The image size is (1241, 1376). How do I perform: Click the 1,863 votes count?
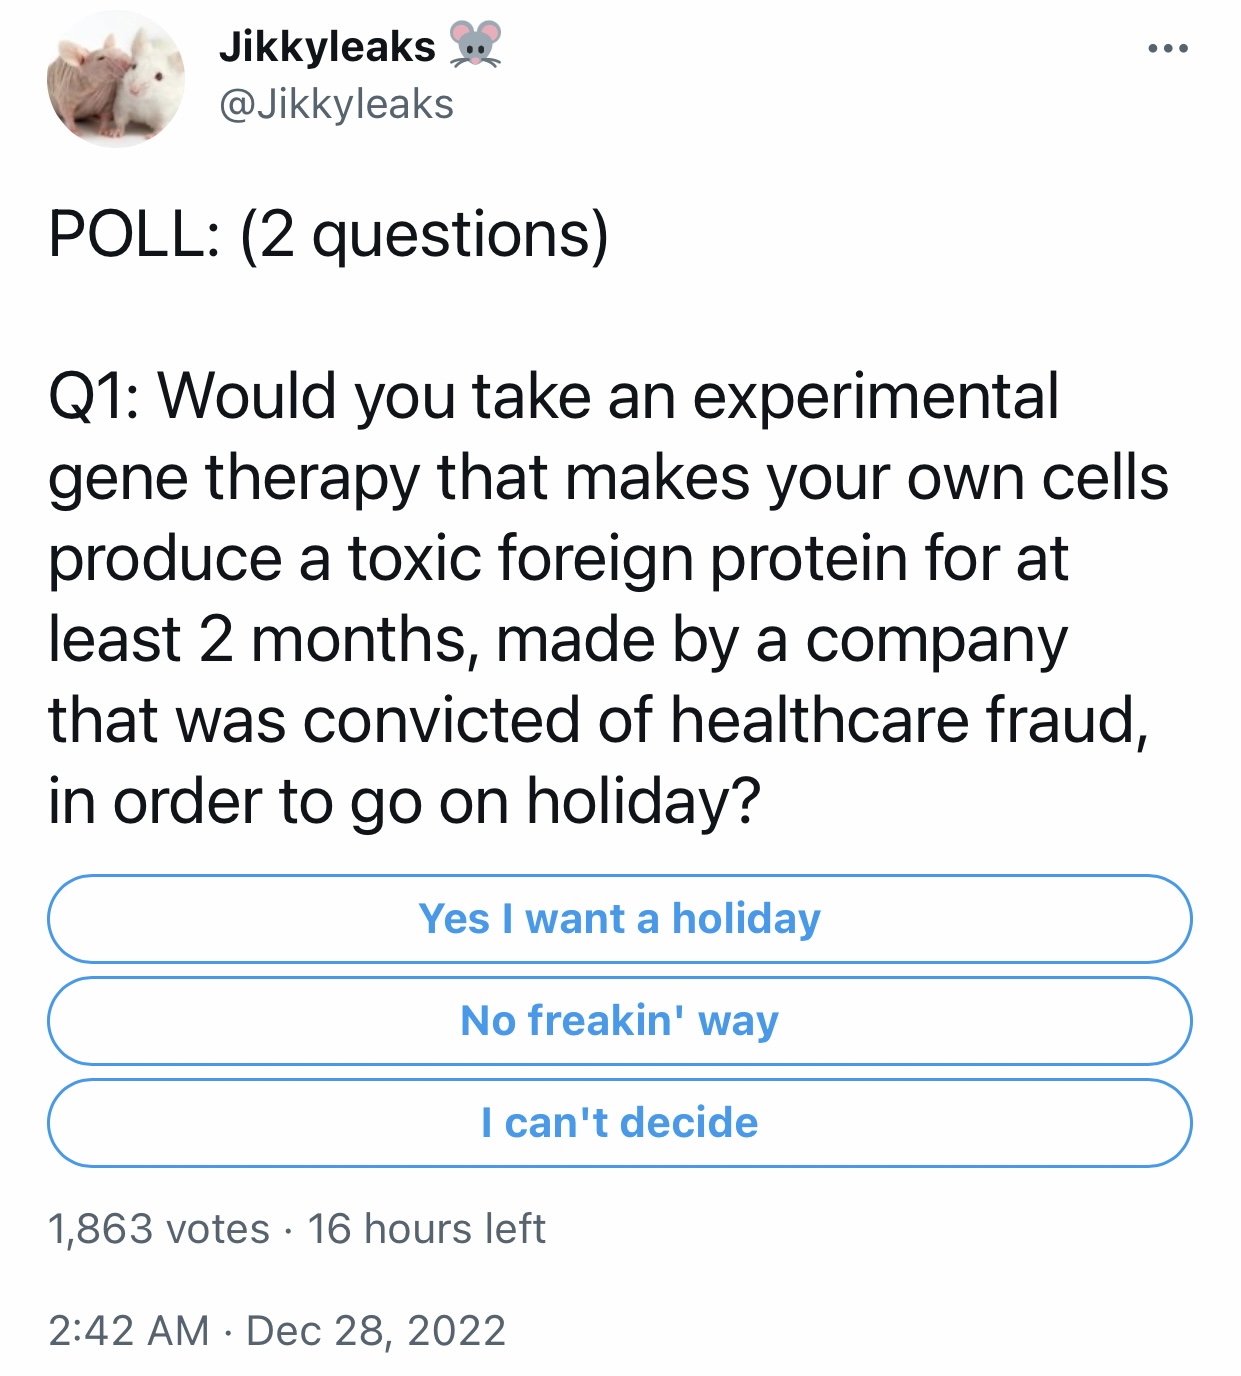point(159,1229)
